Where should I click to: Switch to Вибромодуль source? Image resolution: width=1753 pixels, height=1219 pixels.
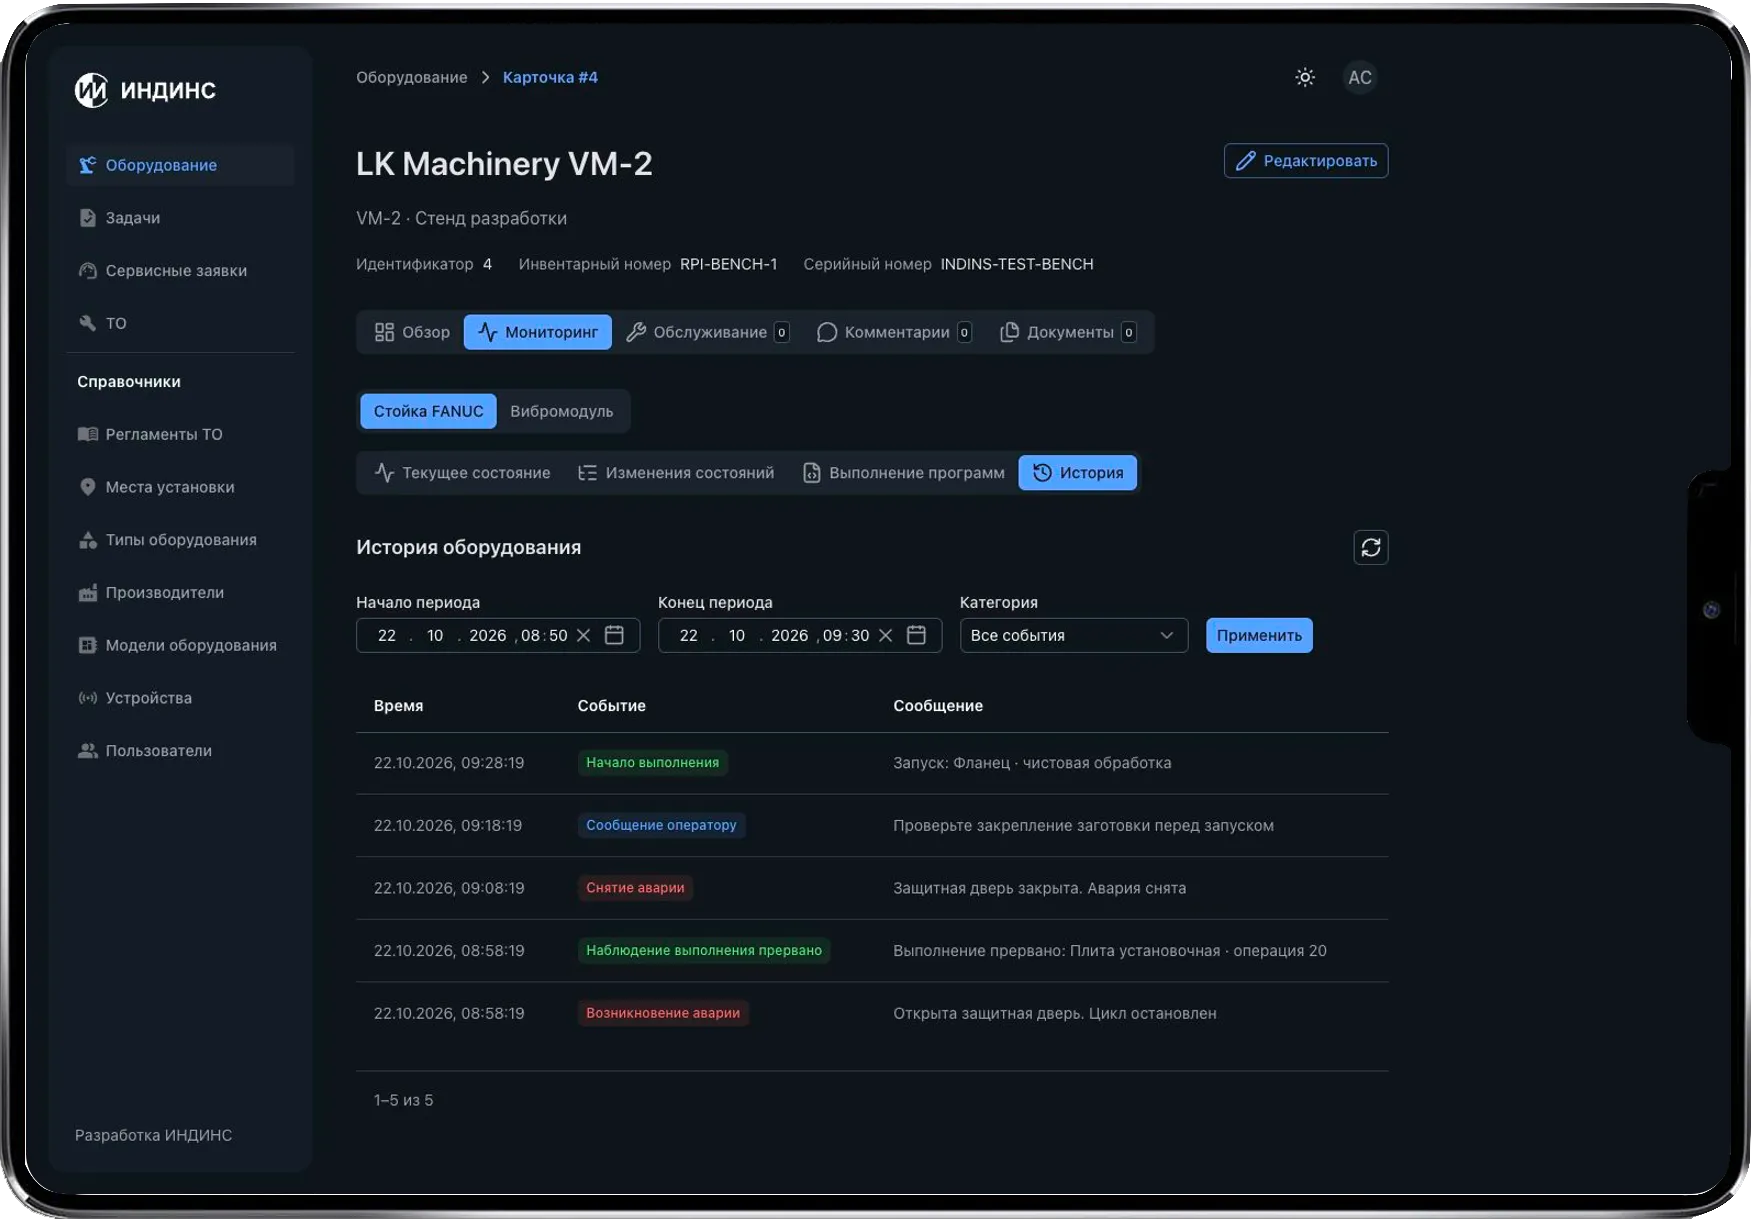(562, 411)
